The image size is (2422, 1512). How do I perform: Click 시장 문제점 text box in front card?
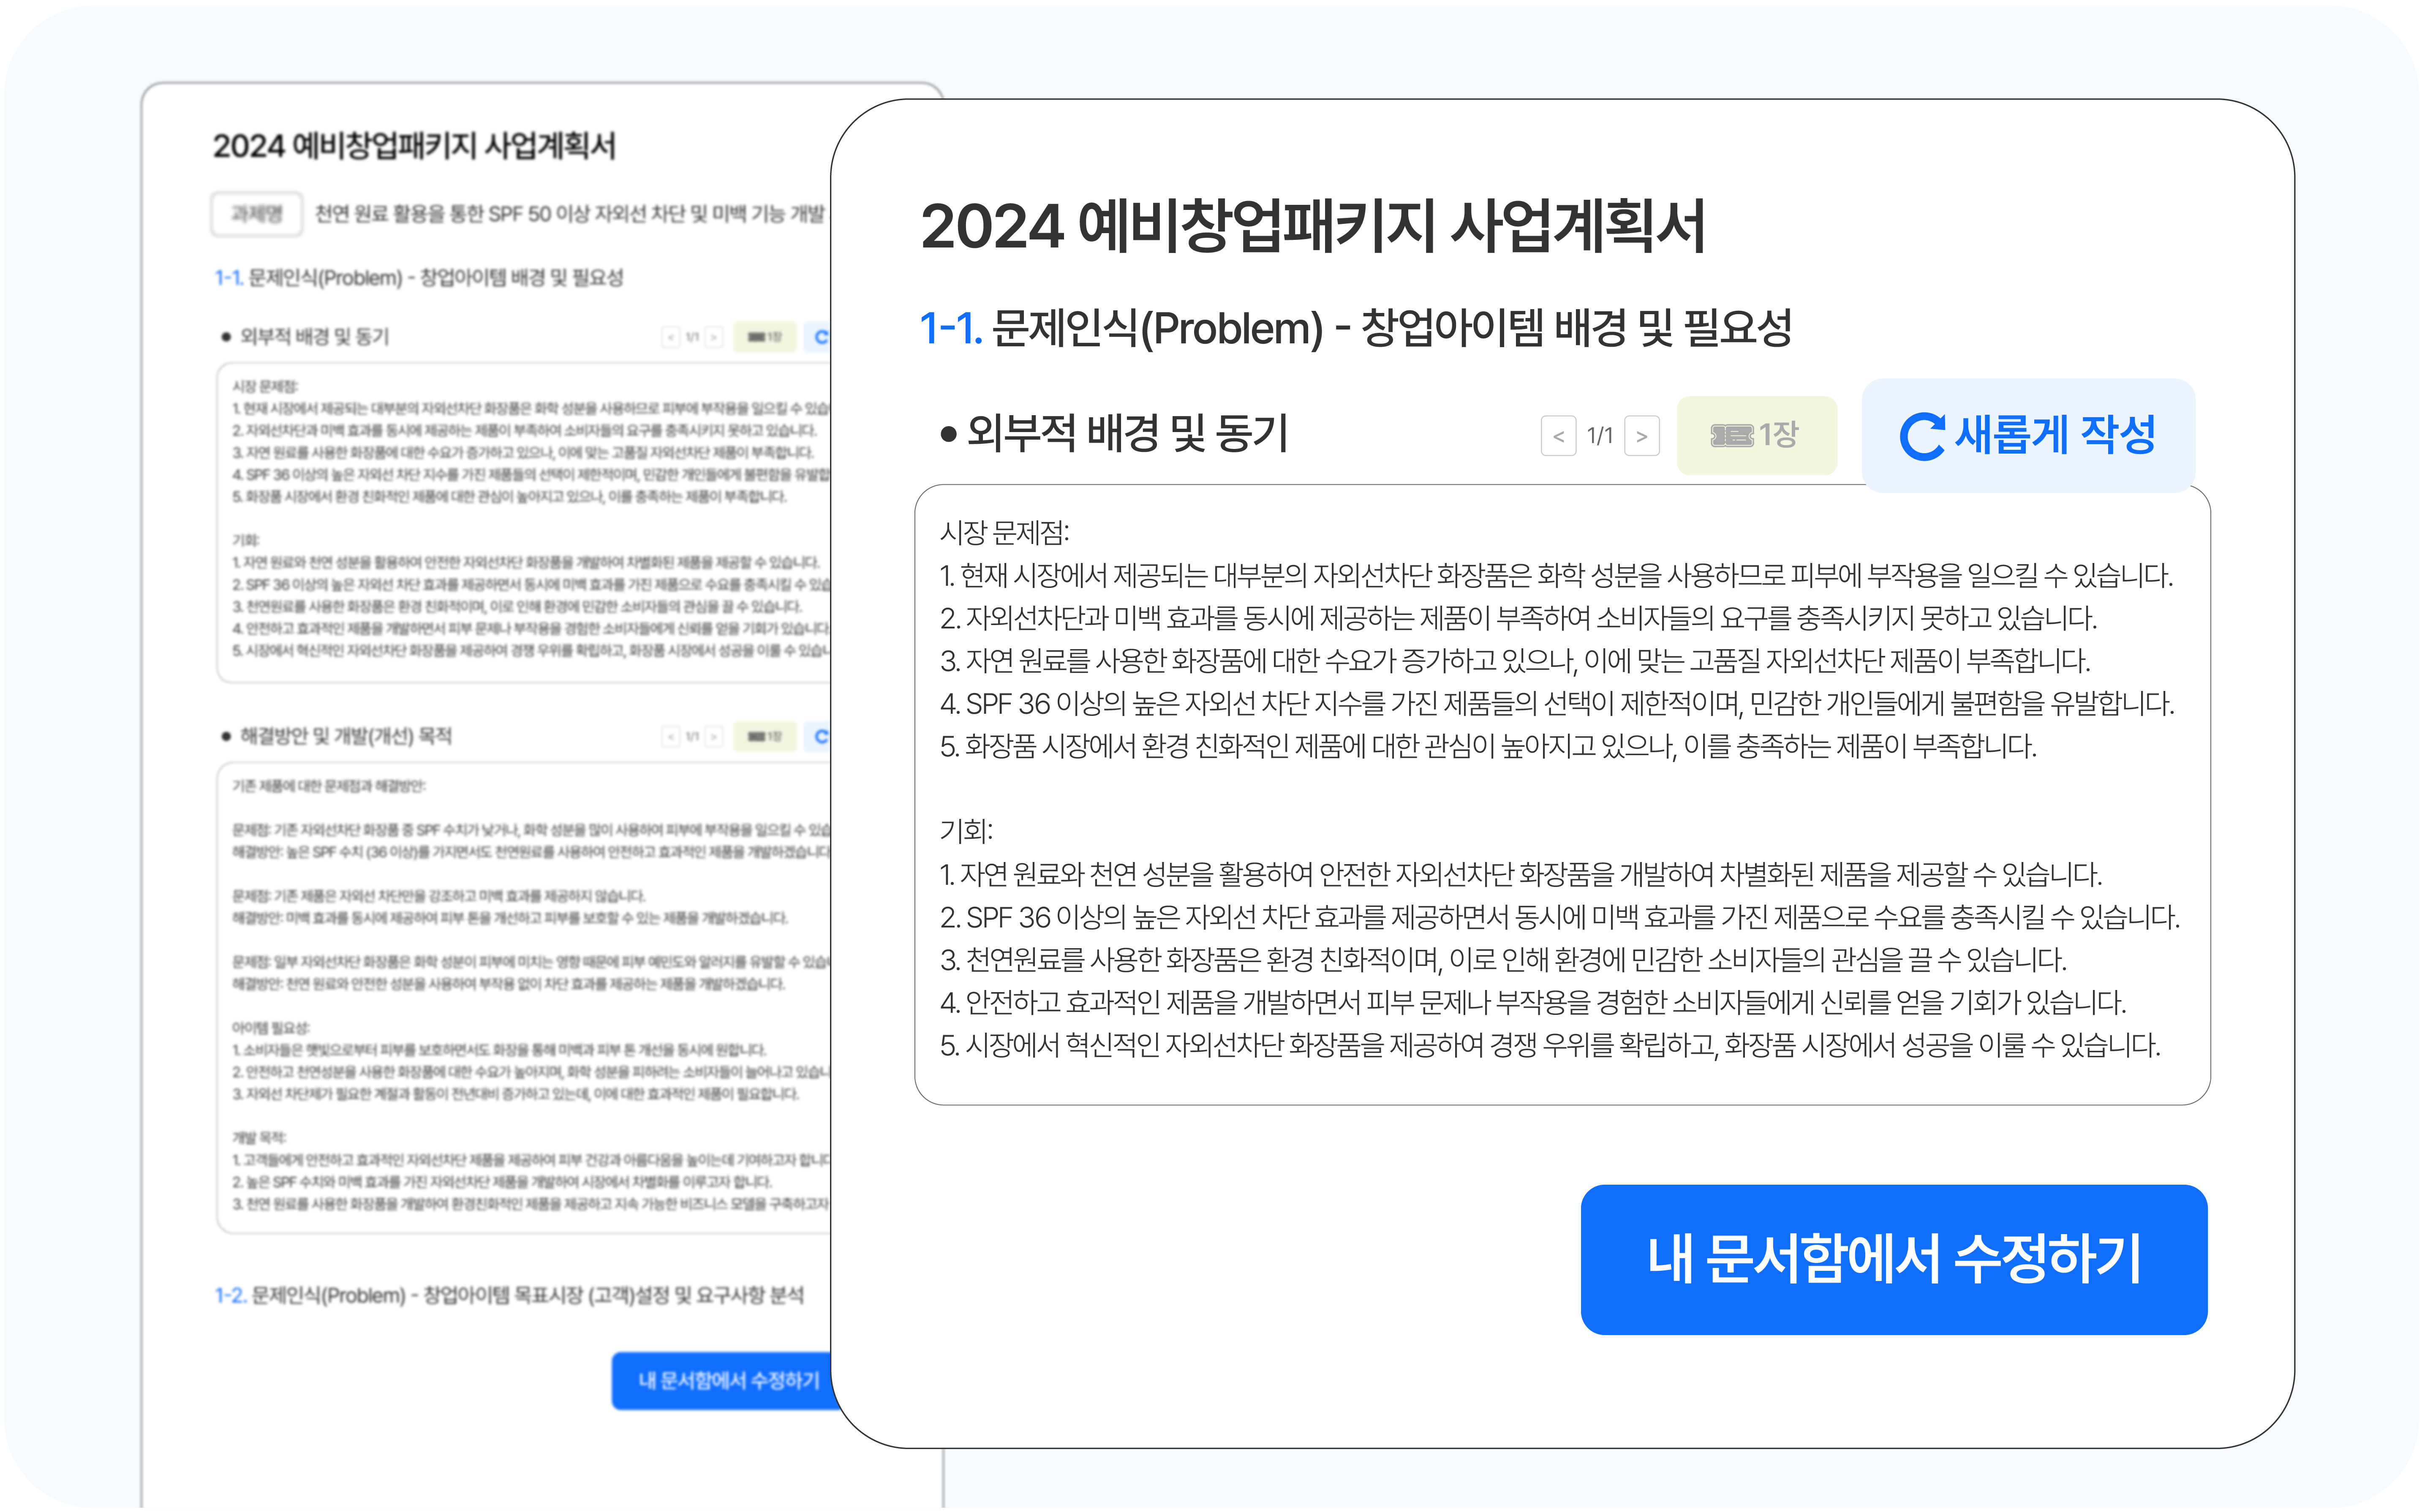1562,794
